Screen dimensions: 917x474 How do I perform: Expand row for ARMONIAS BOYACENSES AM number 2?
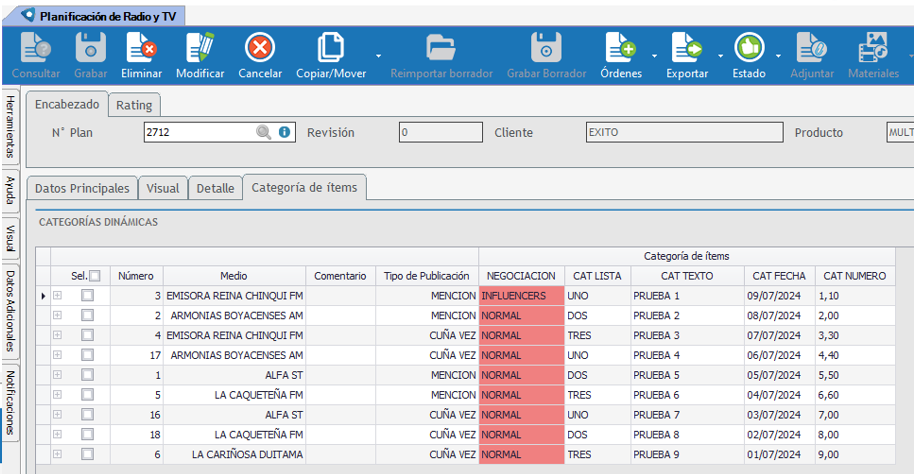tap(57, 316)
